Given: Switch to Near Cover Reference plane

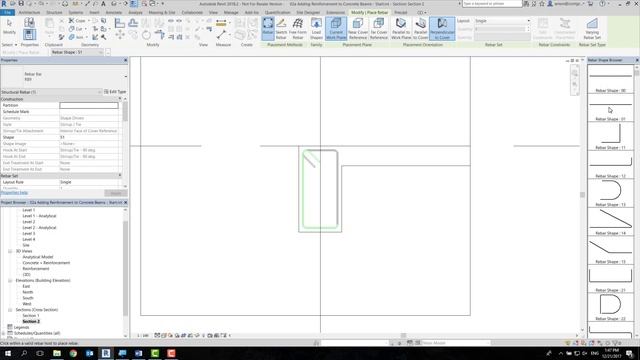Looking at the screenshot, I should coord(358,28).
